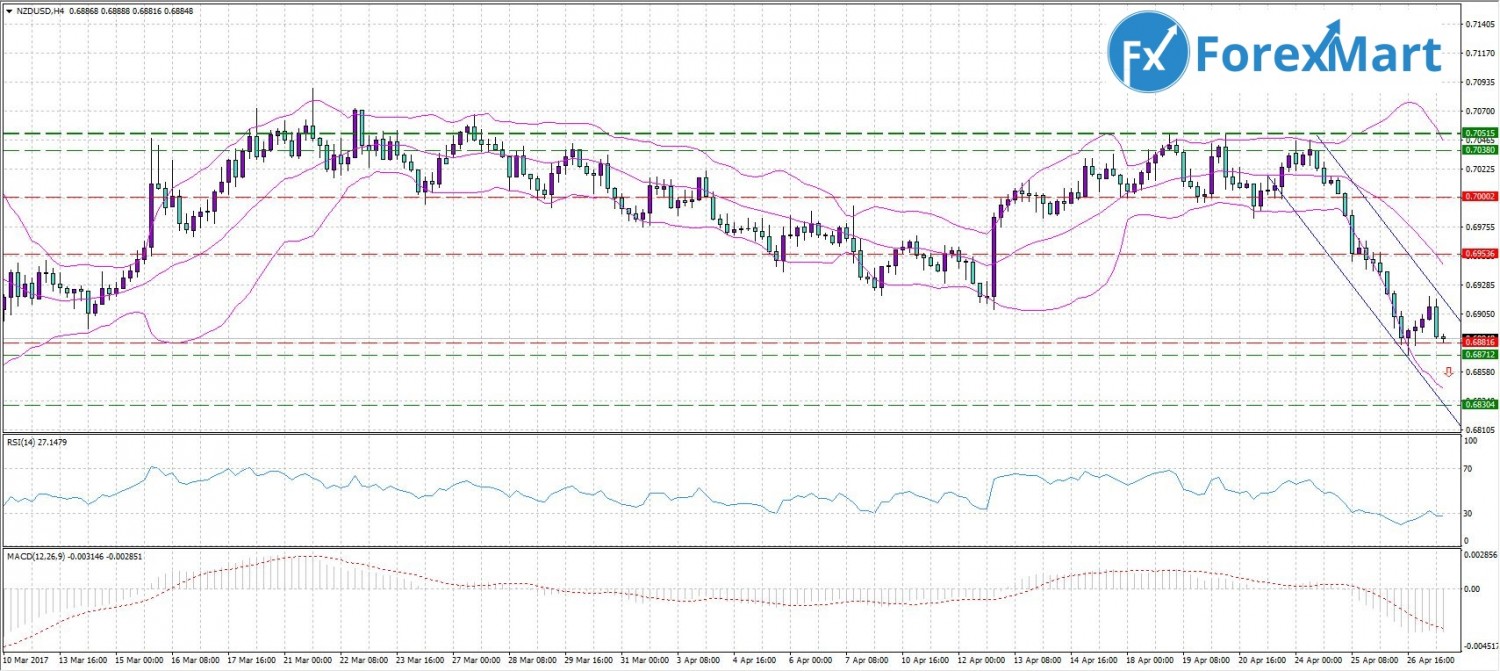The height and width of the screenshot is (671, 1500).
Task: Click the green 0.68304 target level label
Action: pyautogui.click(x=1479, y=405)
